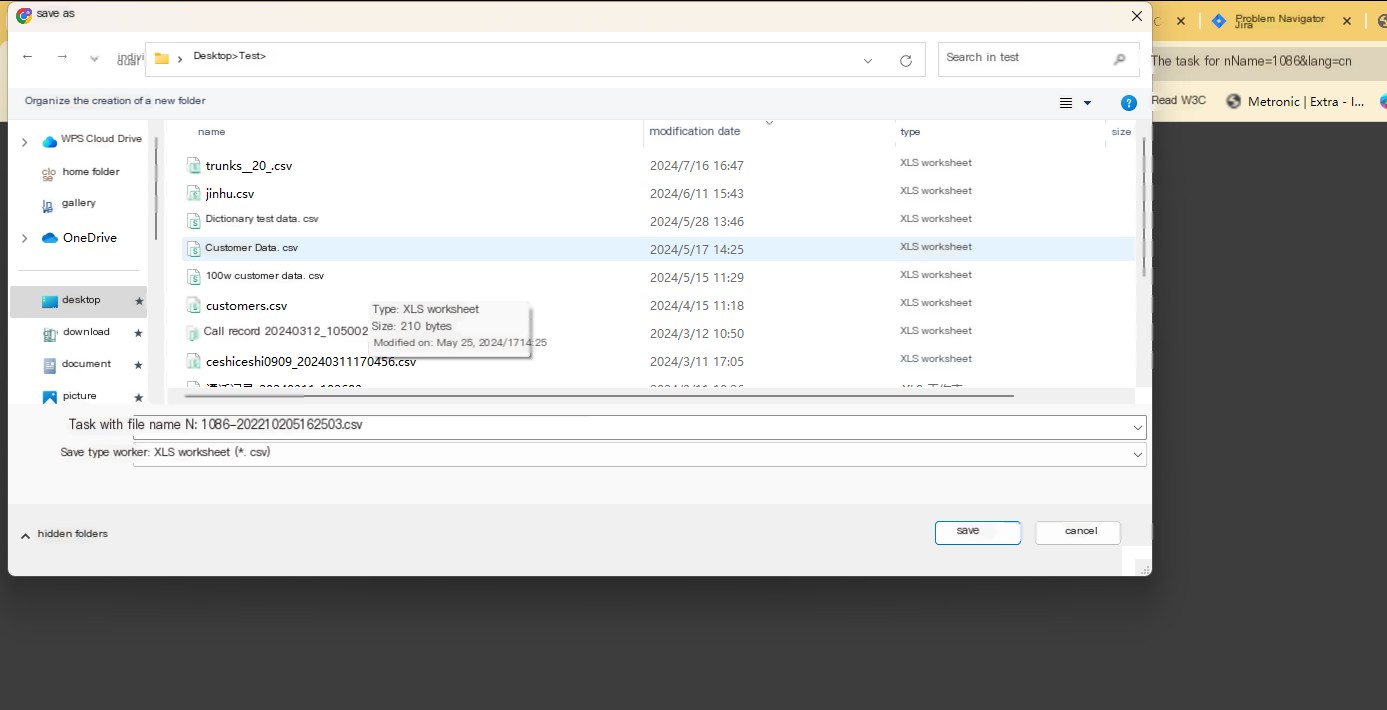Click the 100w customer data file icon

click(194, 277)
